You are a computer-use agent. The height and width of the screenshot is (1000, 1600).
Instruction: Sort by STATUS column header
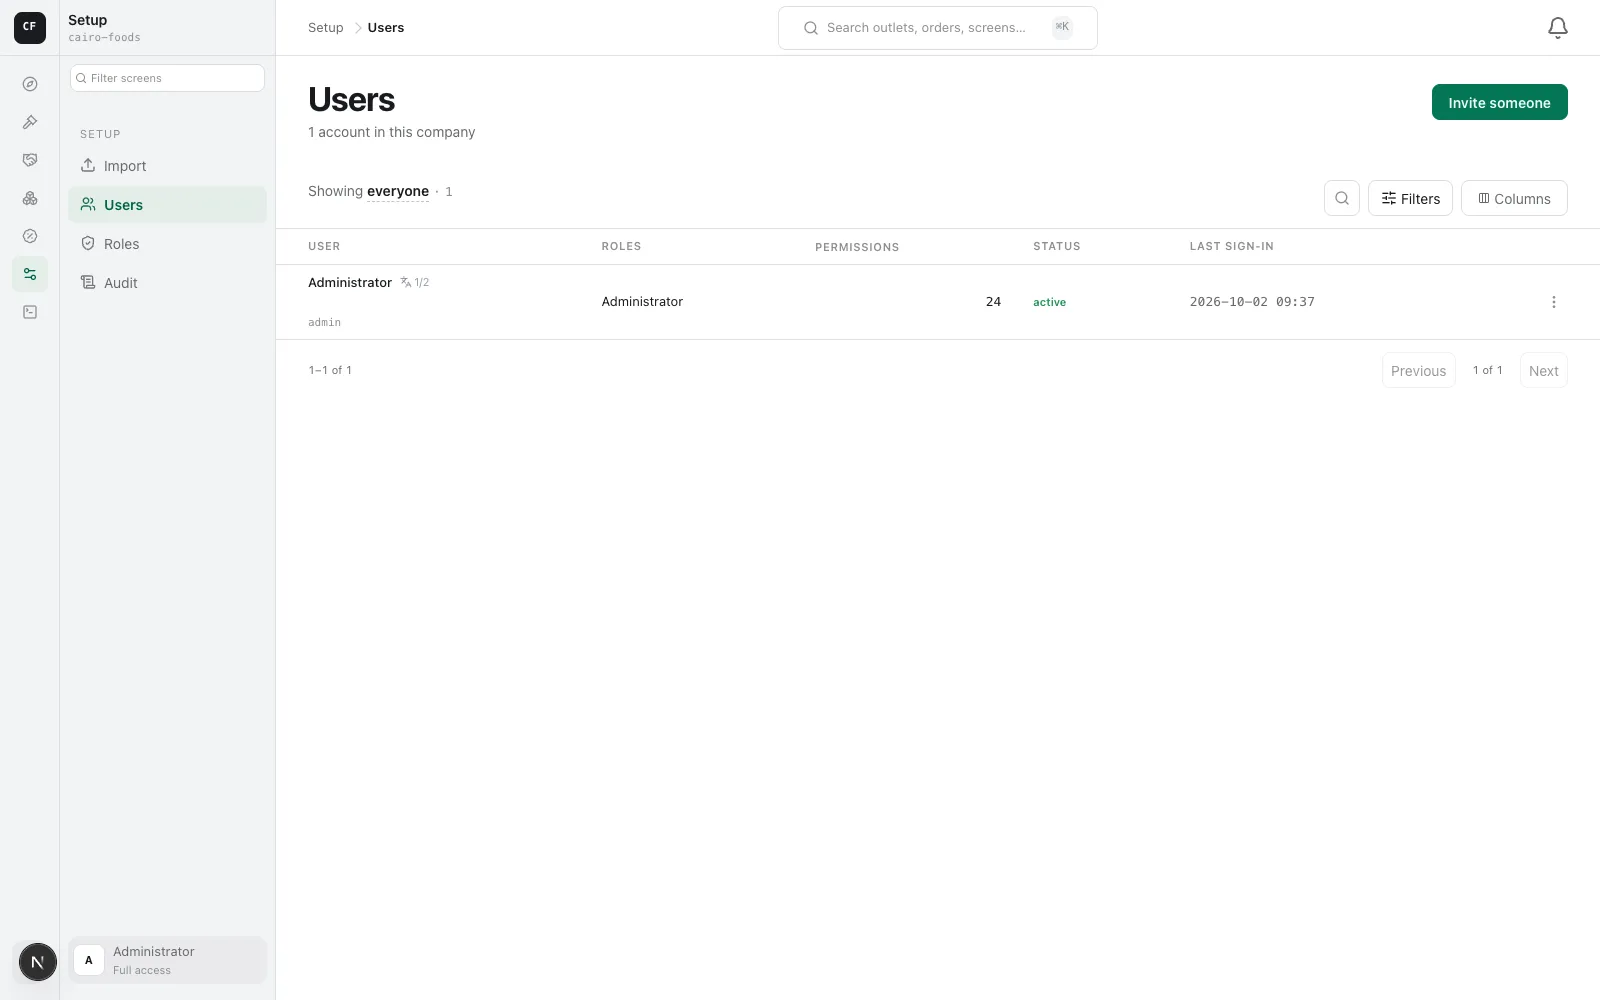pos(1057,246)
